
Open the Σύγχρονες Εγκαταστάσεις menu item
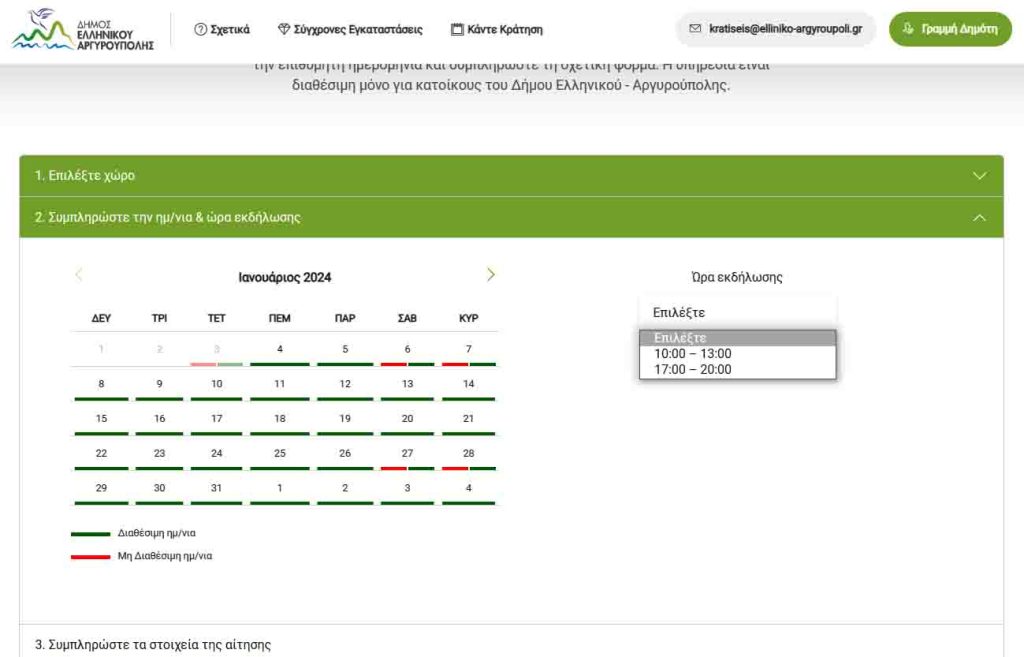358,30
